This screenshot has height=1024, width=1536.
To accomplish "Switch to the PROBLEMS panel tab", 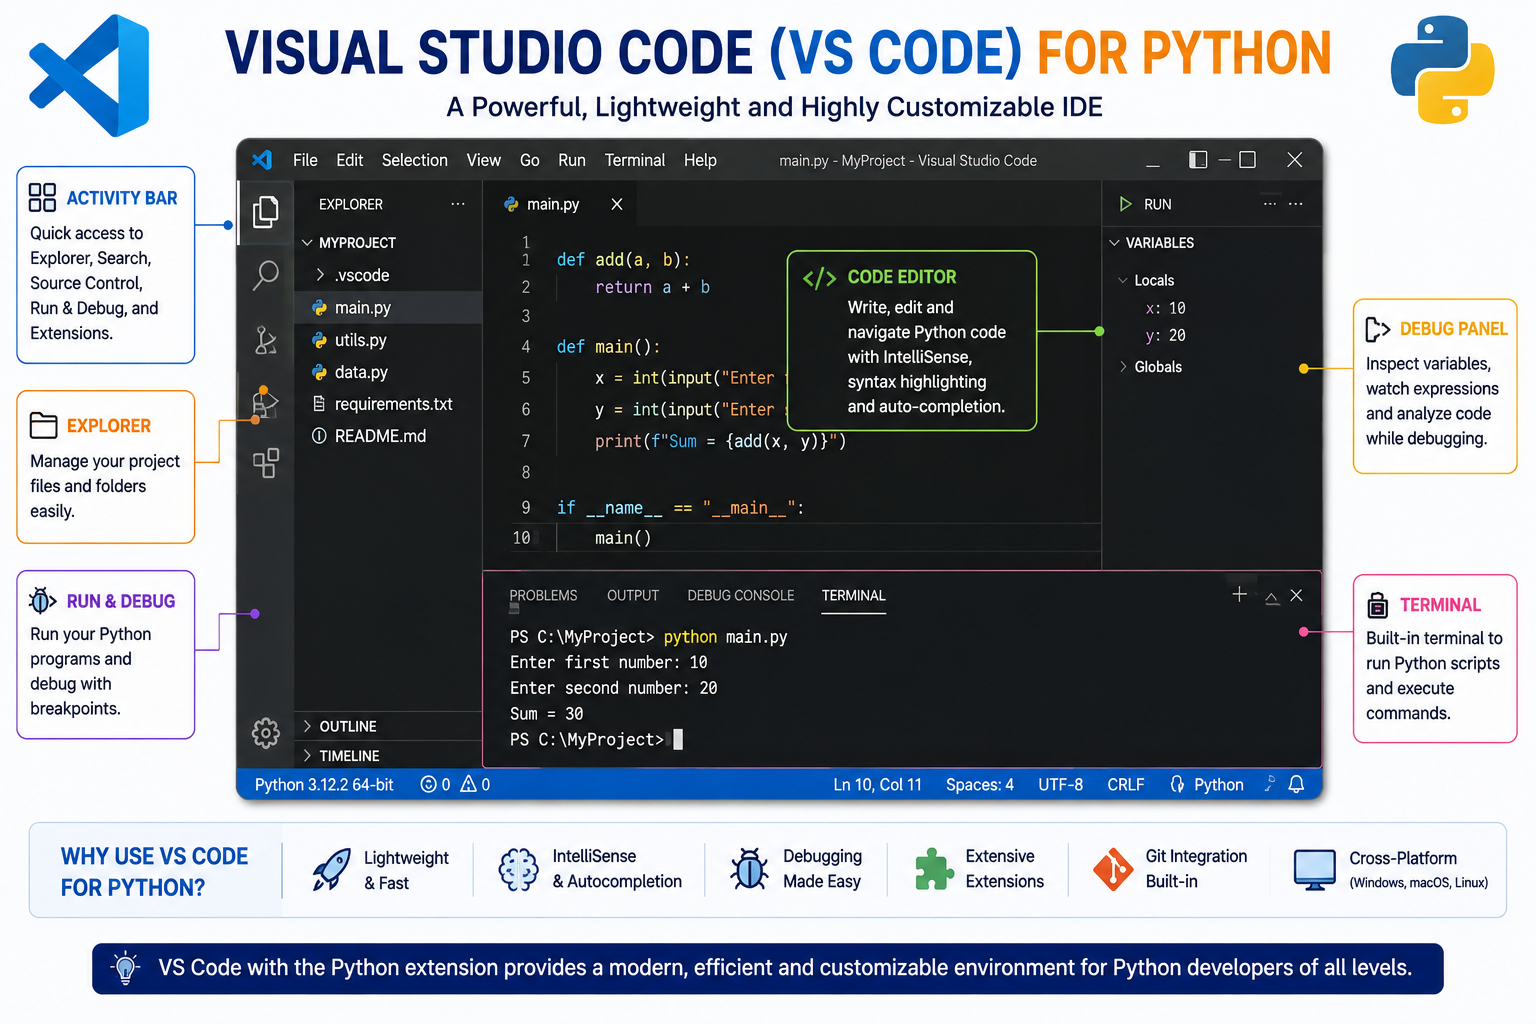I will click(543, 595).
